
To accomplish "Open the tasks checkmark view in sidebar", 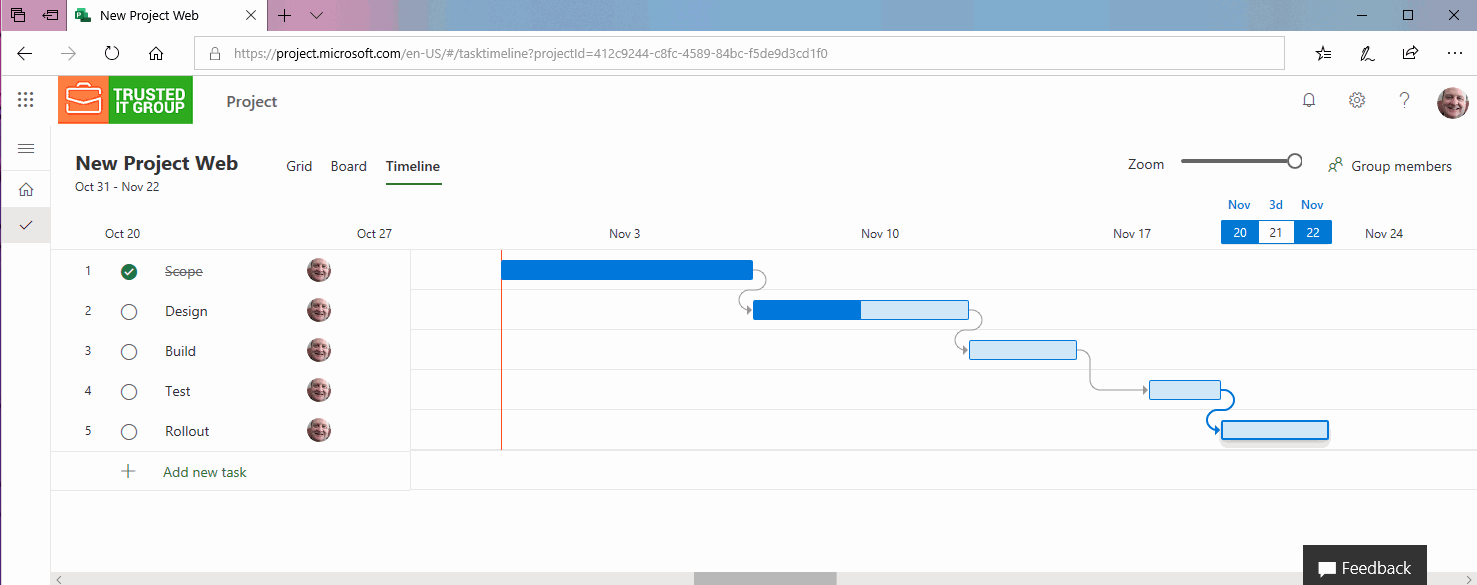I will pos(25,225).
